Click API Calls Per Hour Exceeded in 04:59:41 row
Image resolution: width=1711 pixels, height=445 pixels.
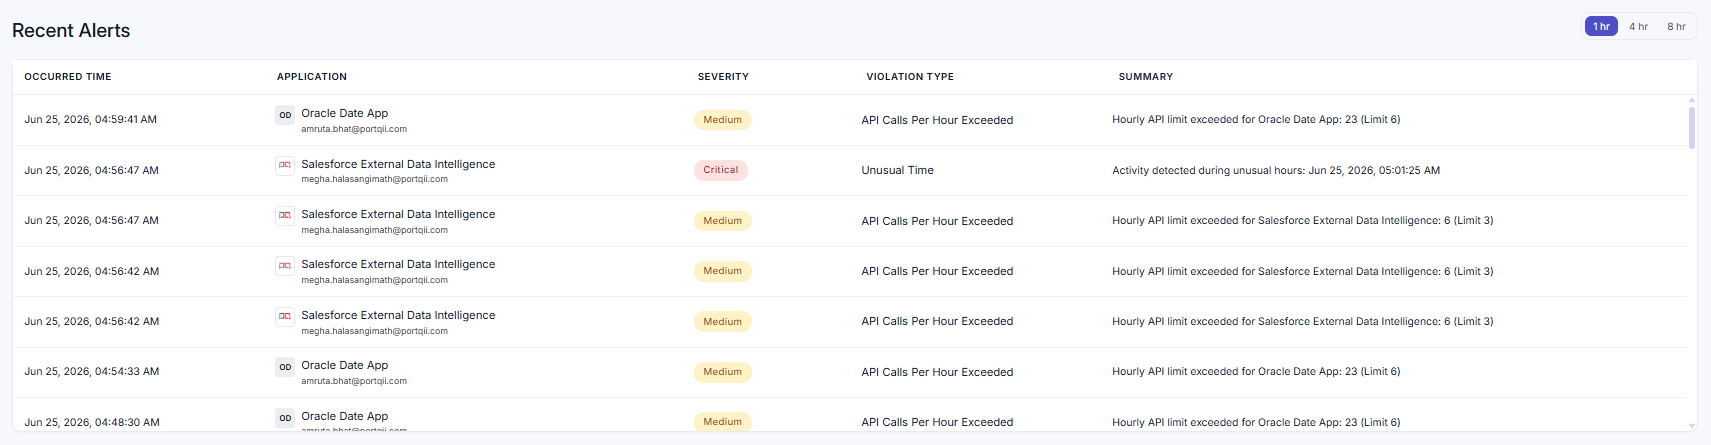point(937,120)
